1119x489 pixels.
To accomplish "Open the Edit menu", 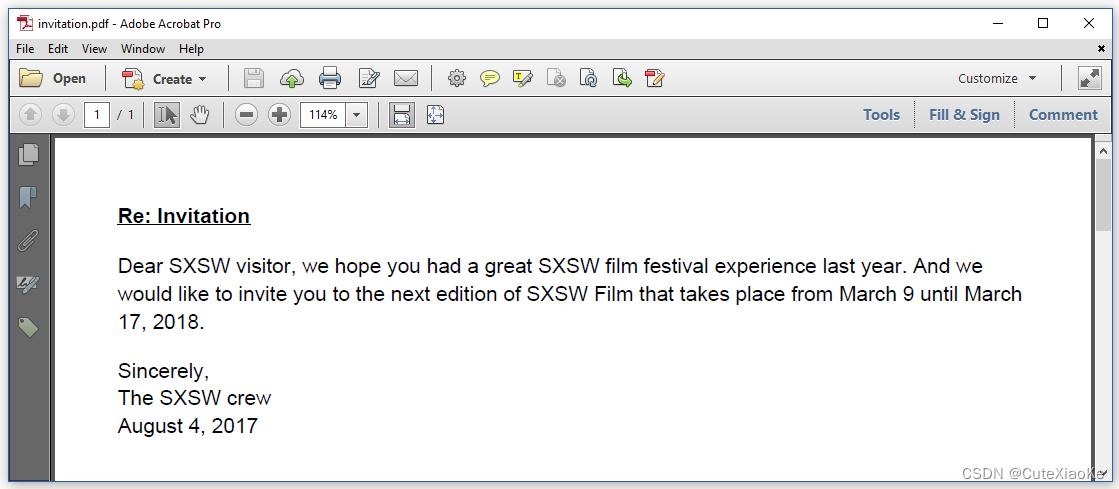I will 58,49.
